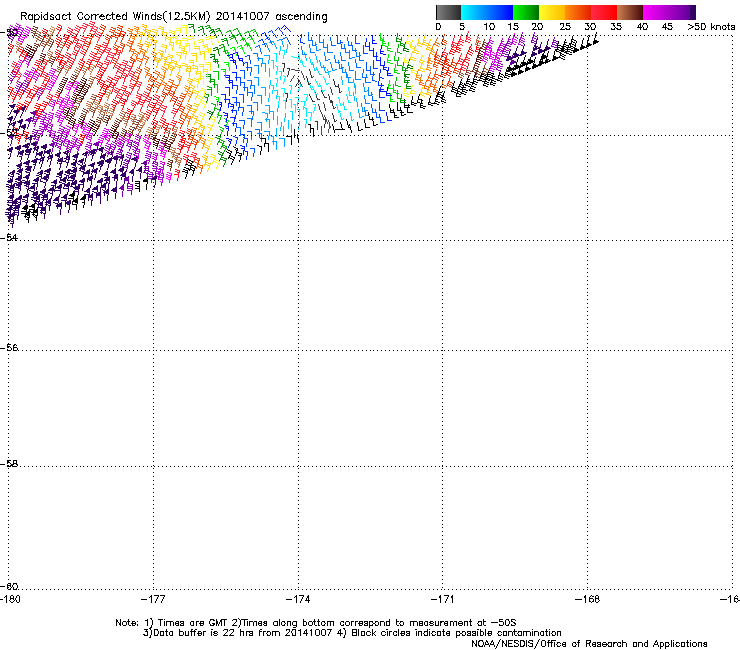Click the red 30–35 knots legend color
This screenshot has height=650, width=740.
[x=604, y=12]
